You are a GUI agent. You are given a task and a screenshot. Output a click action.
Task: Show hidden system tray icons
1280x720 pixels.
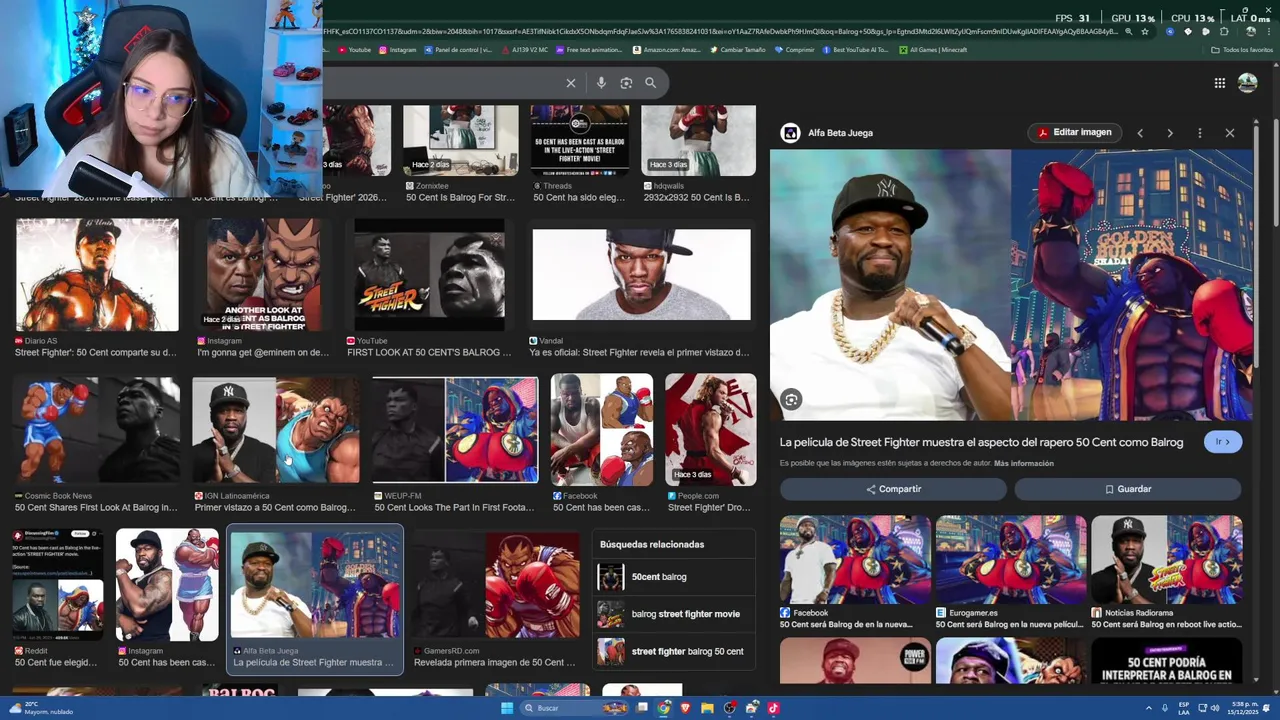[1148, 708]
